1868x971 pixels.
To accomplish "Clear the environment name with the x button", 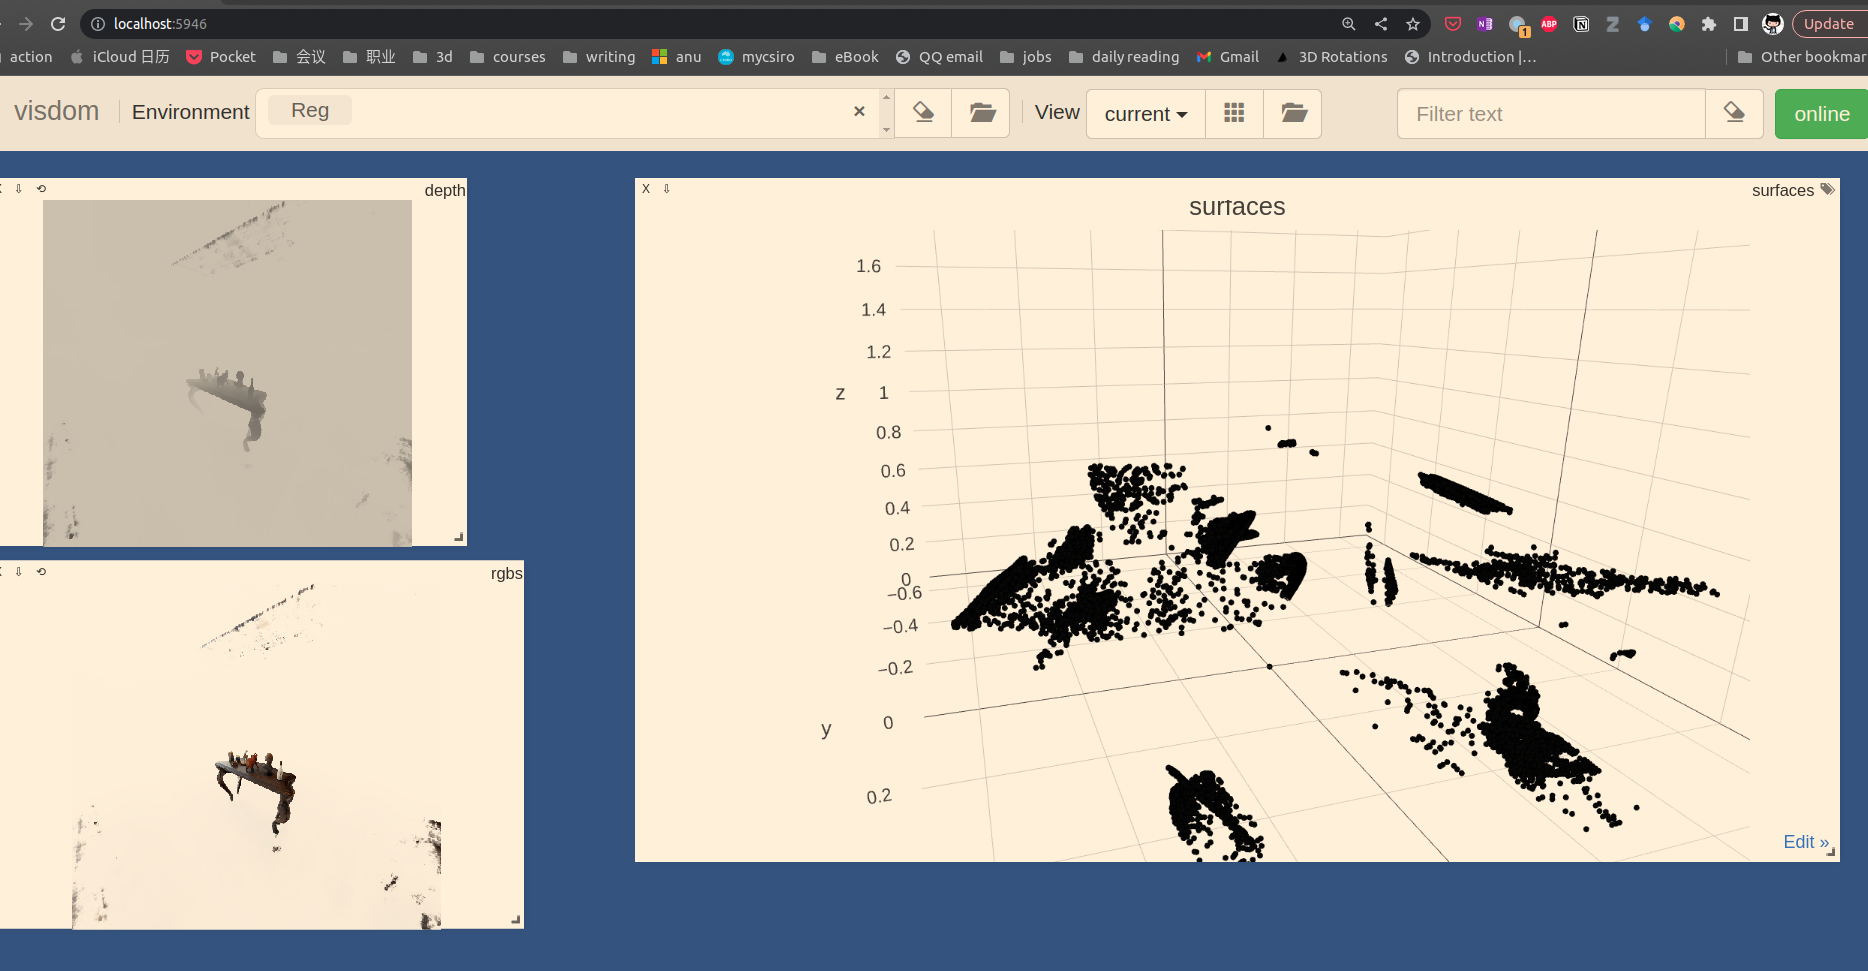I will pos(858,112).
